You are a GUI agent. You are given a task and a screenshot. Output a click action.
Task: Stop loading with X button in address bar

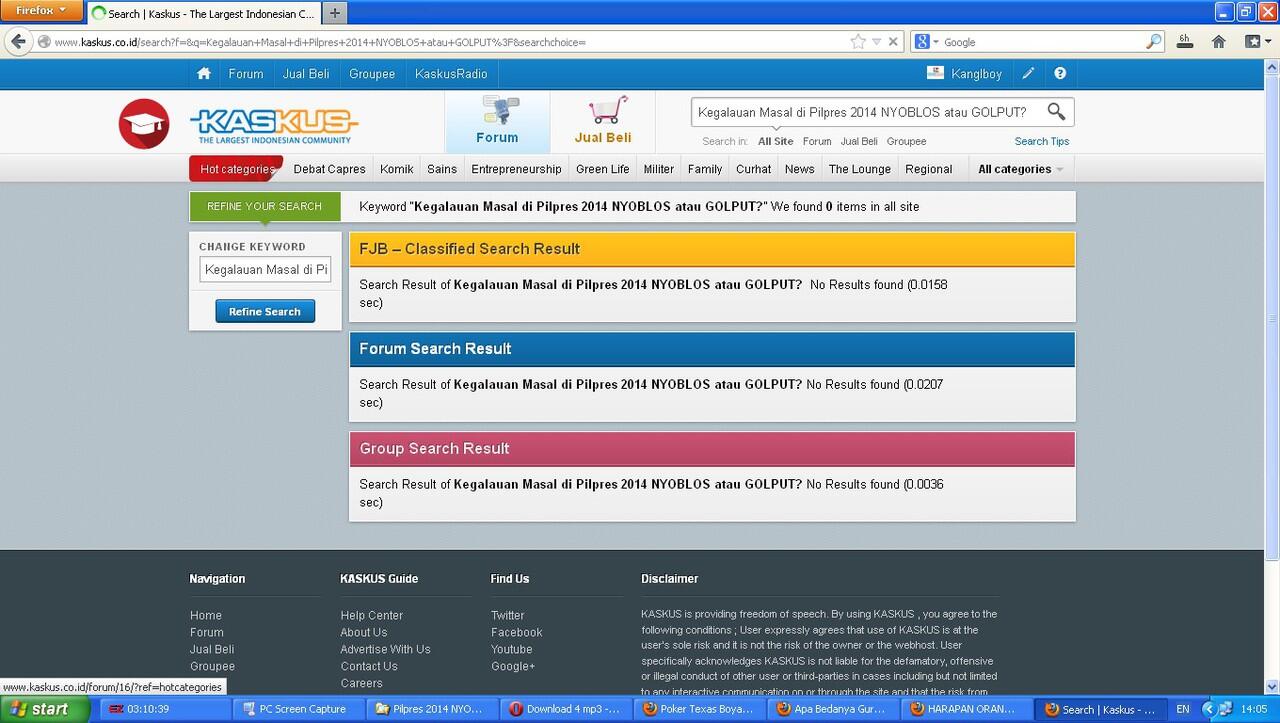point(893,42)
